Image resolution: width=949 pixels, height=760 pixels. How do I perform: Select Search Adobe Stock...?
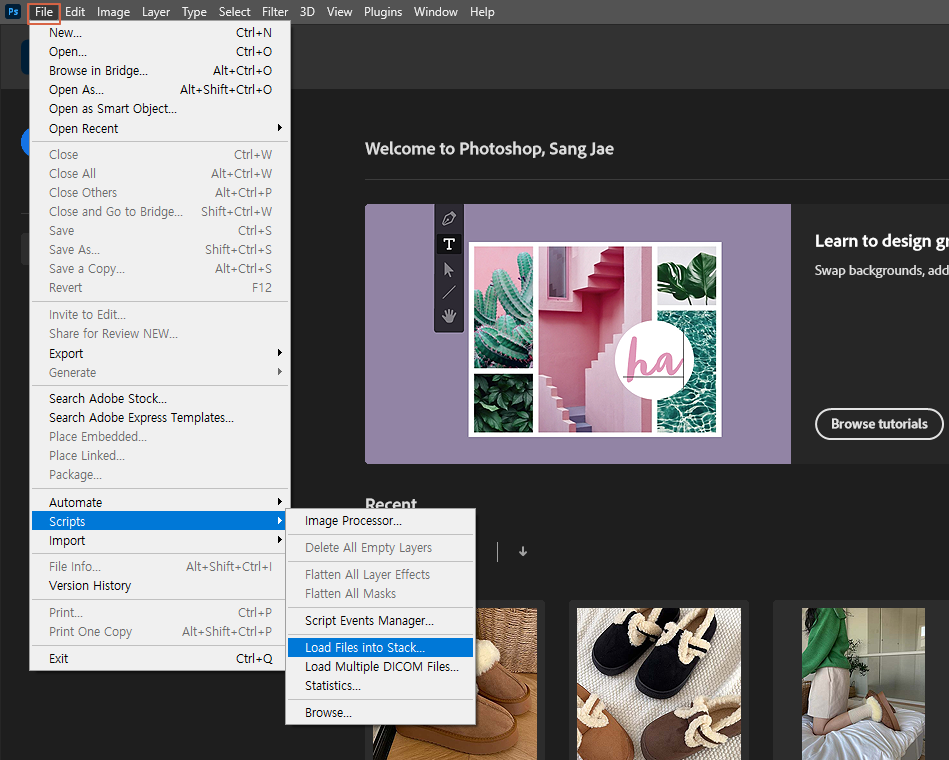pyautogui.click(x=160, y=399)
